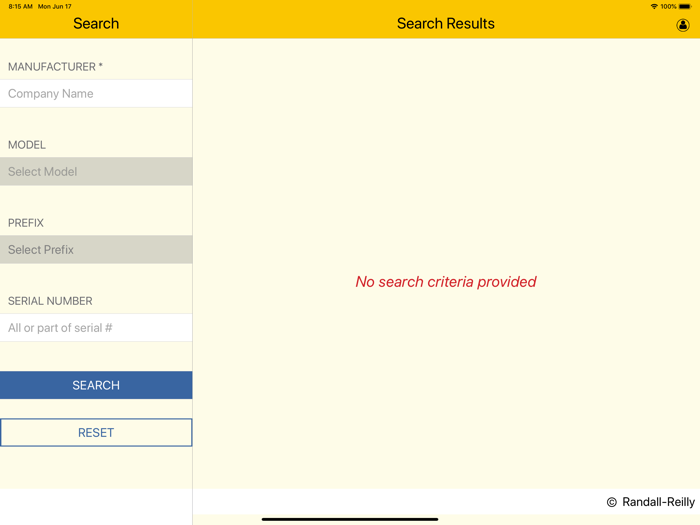Select the SERIAL NUMBER label

click(50, 301)
